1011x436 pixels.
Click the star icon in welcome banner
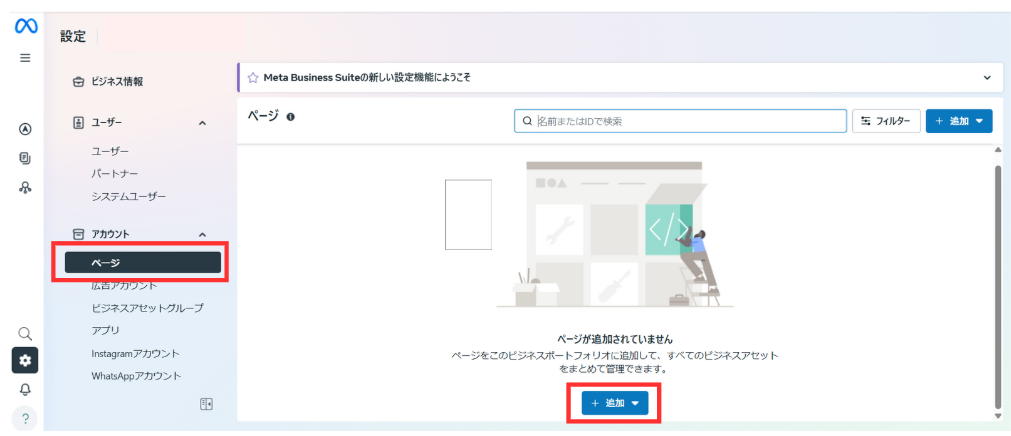click(253, 77)
